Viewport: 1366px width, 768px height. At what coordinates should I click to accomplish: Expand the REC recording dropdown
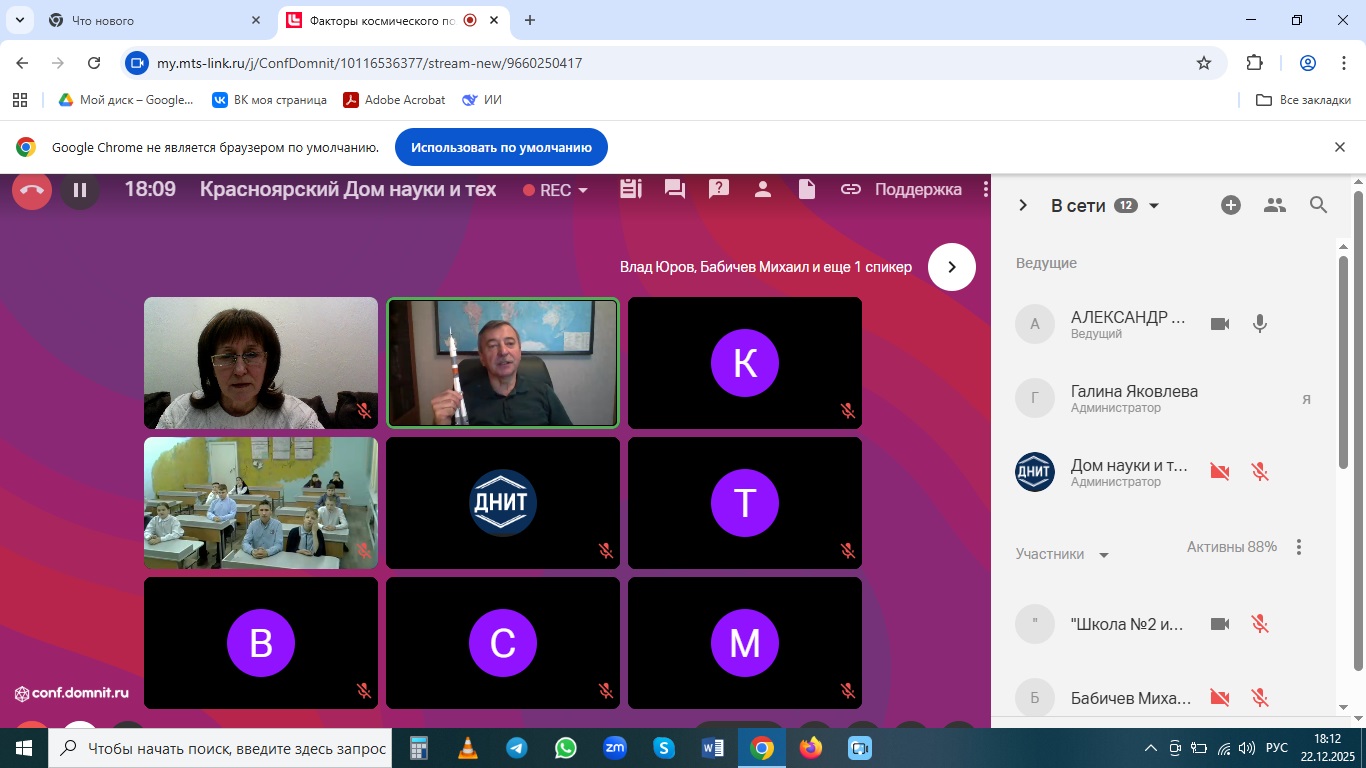[583, 190]
